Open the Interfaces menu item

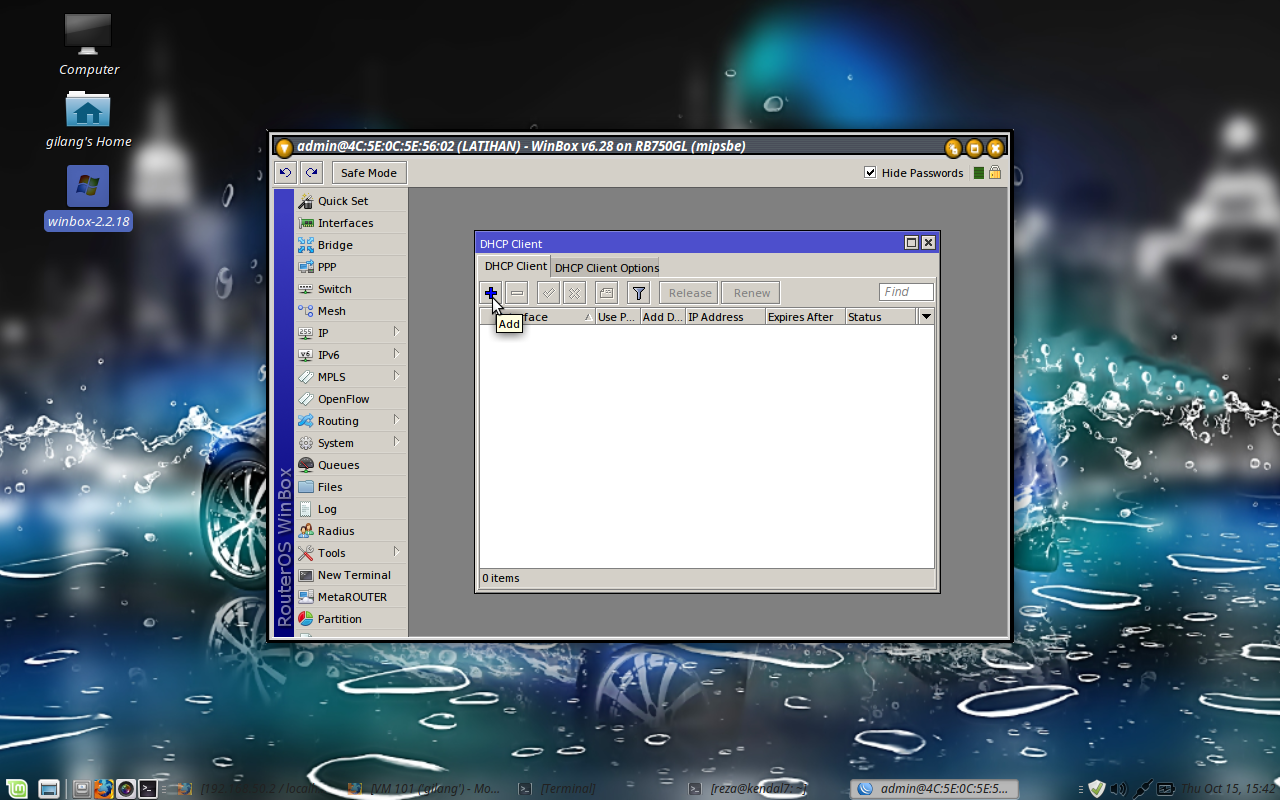pyautogui.click(x=351, y=223)
